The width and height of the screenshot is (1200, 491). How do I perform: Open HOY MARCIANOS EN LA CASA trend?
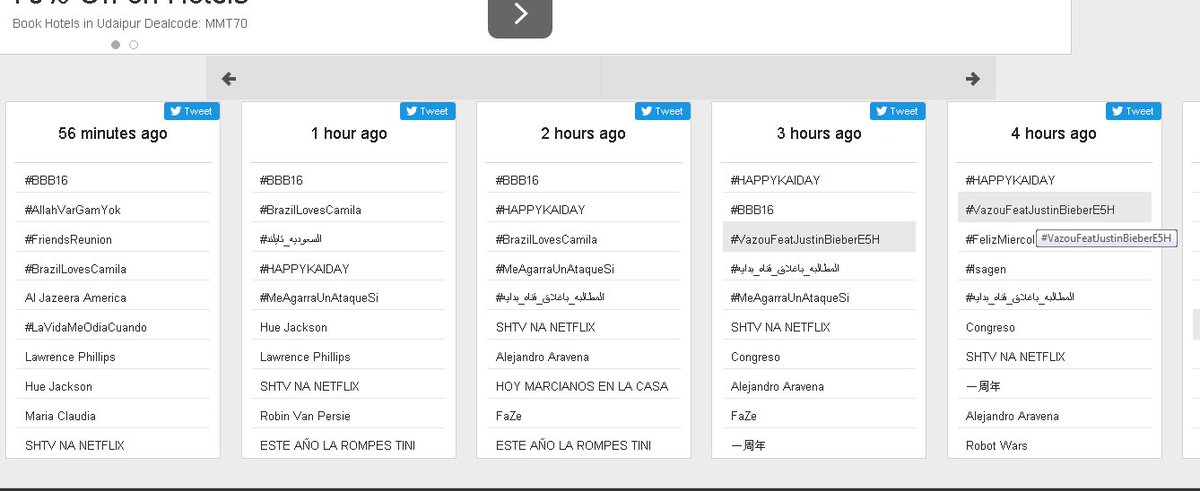[584, 386]
